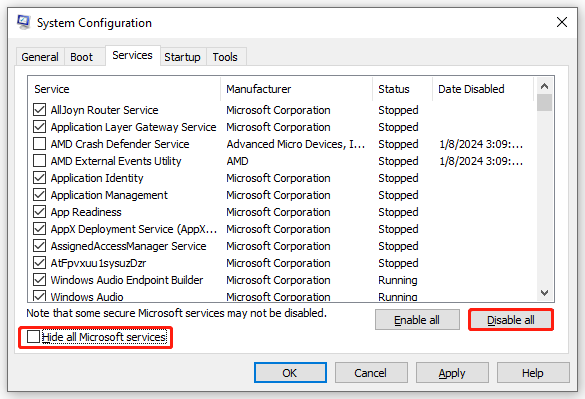Sort by Manufacturer column header
The height and width of the screenshot is (399, 585).
click(297, 89)
